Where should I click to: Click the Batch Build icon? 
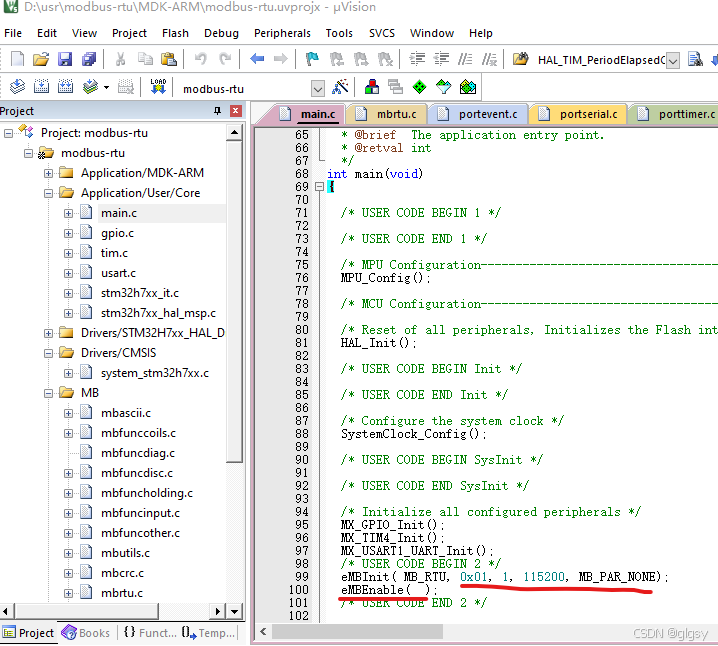coord(90,87)
